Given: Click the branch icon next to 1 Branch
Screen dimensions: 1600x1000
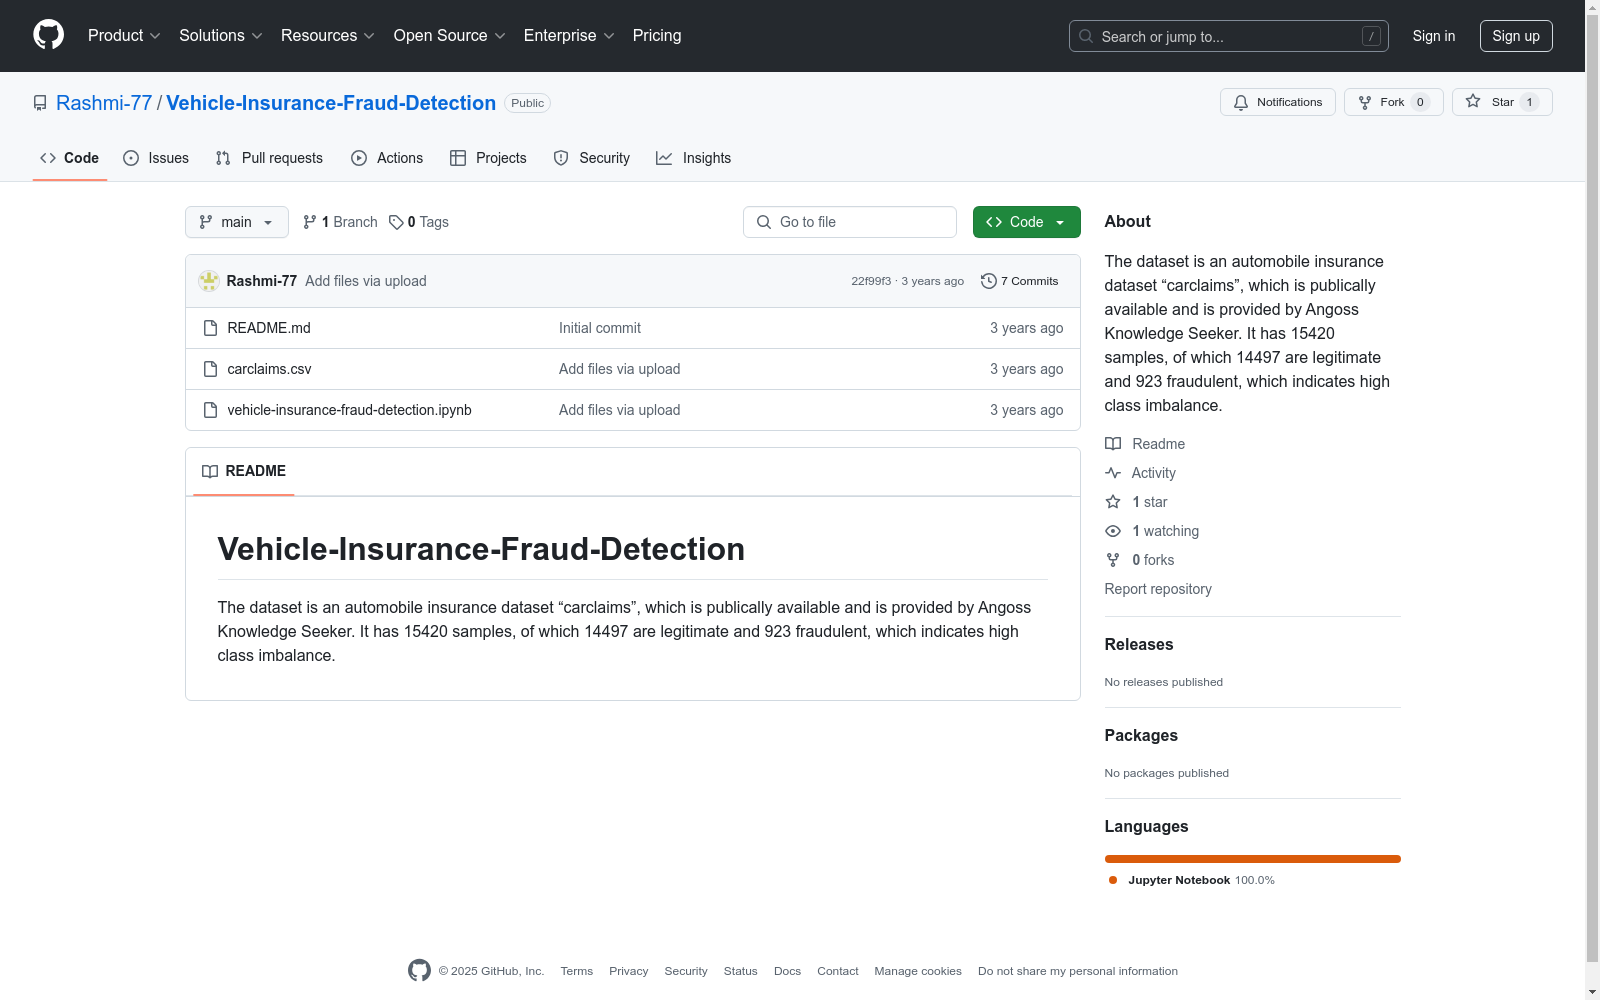Looking at the screenshot, I should tap(310, 222).
